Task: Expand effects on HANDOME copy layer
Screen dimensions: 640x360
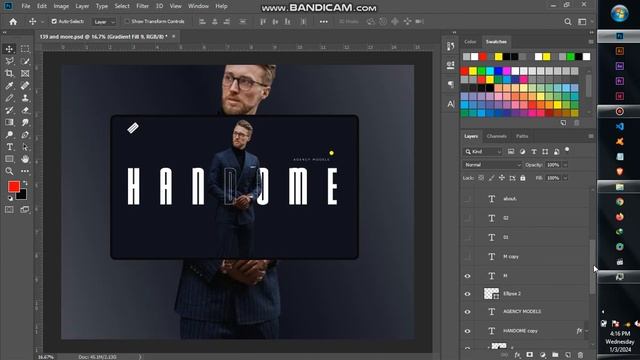Action: coord(587,331)
